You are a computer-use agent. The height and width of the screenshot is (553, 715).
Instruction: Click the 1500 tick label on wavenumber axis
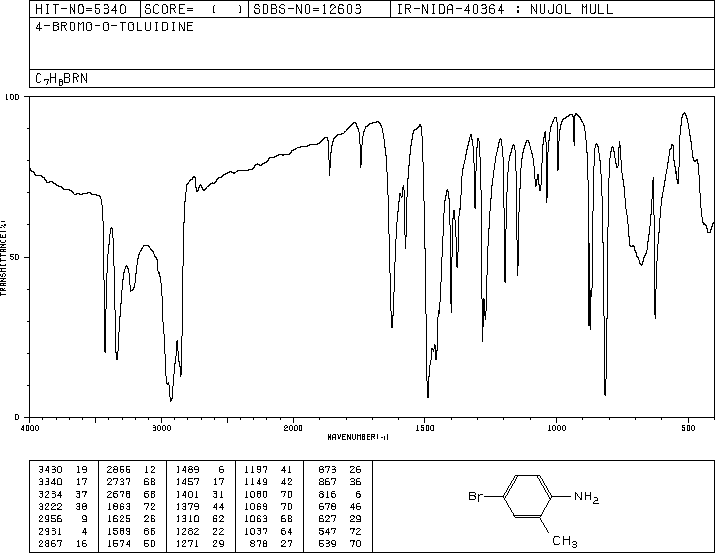pos(425,428)
